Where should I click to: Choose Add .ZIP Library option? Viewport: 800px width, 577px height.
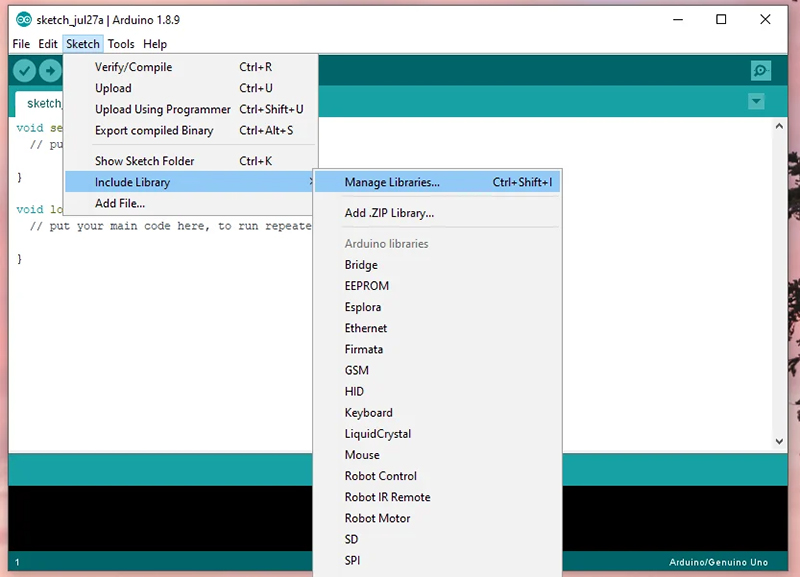pos(389,213)
